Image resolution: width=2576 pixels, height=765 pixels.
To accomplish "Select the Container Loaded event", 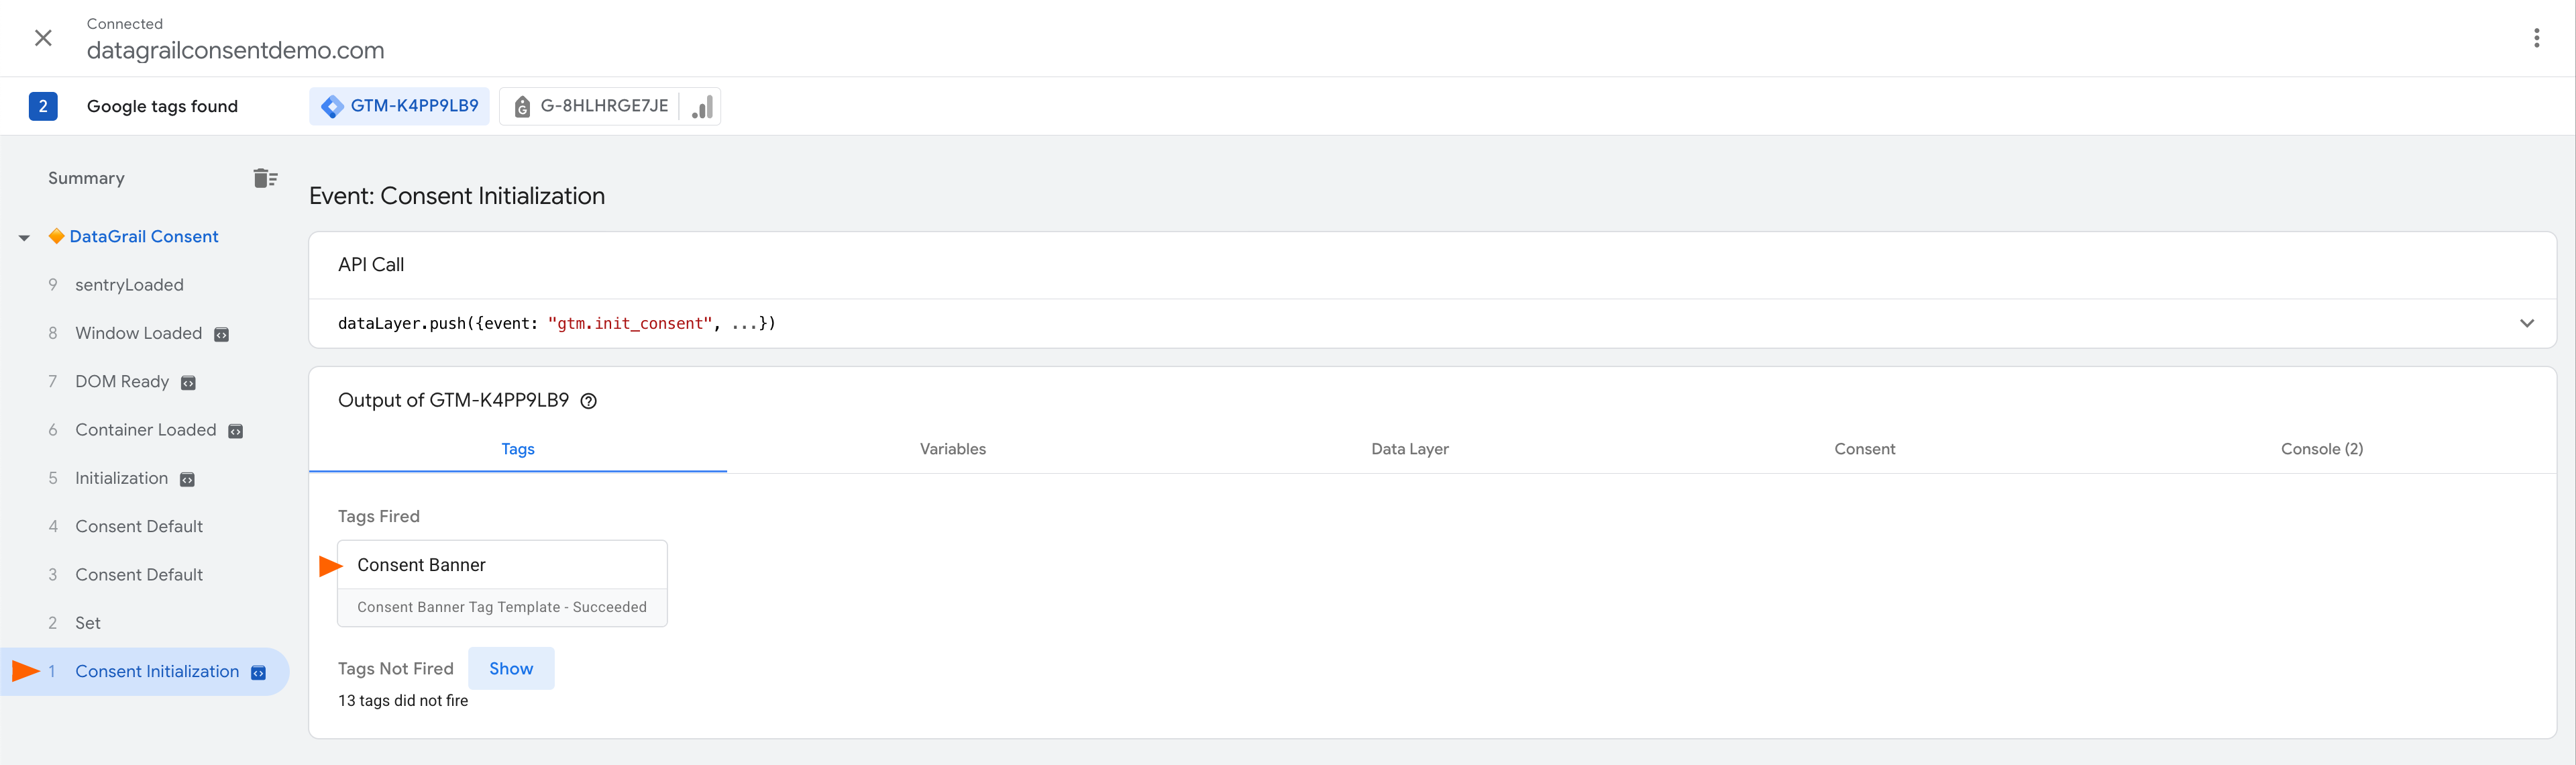I will (x=146, y=430).
